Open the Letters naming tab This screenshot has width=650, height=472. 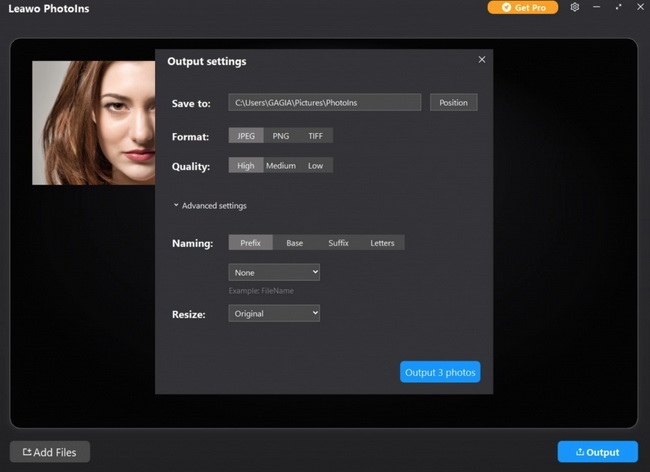[x=382, y=243]
